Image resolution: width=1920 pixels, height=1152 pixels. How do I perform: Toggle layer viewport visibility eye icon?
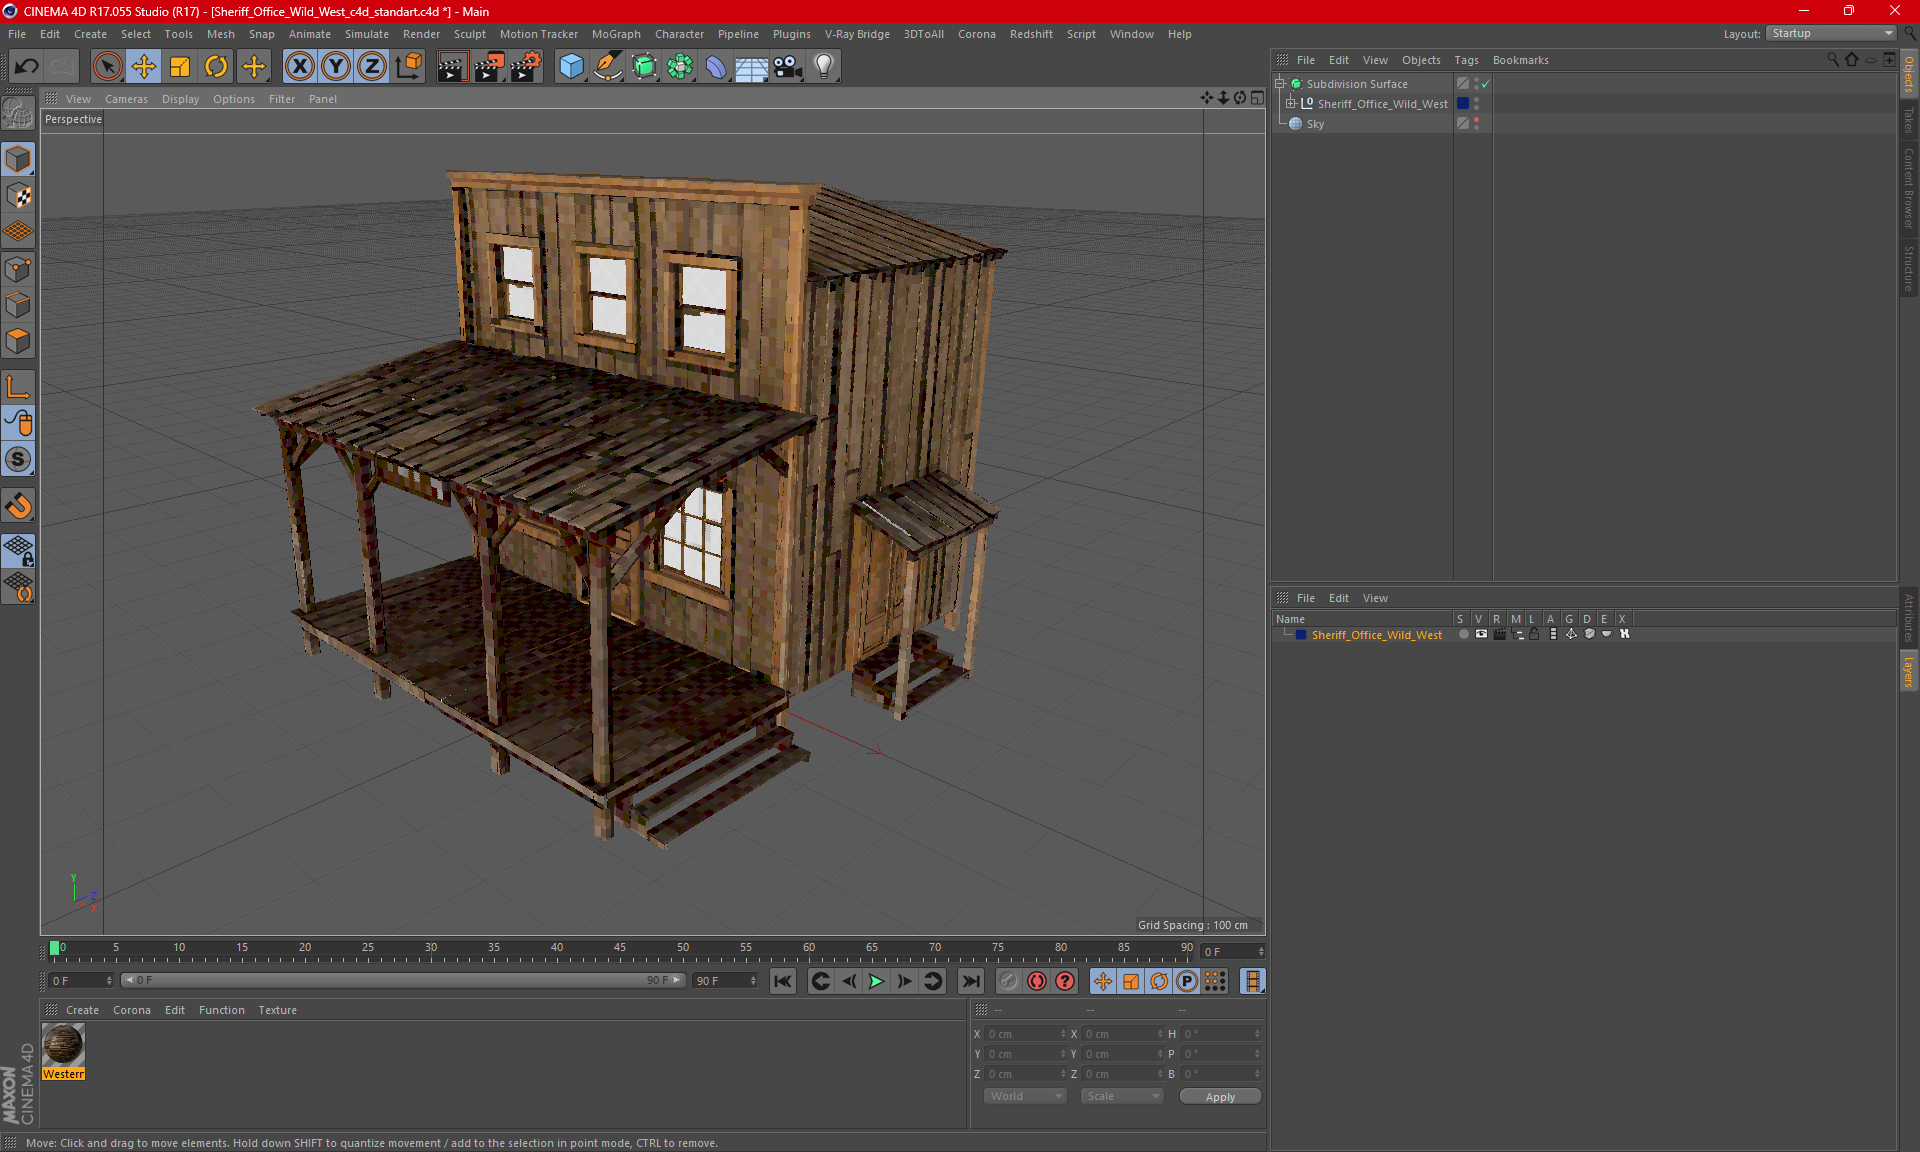[x=1481, y=634]
